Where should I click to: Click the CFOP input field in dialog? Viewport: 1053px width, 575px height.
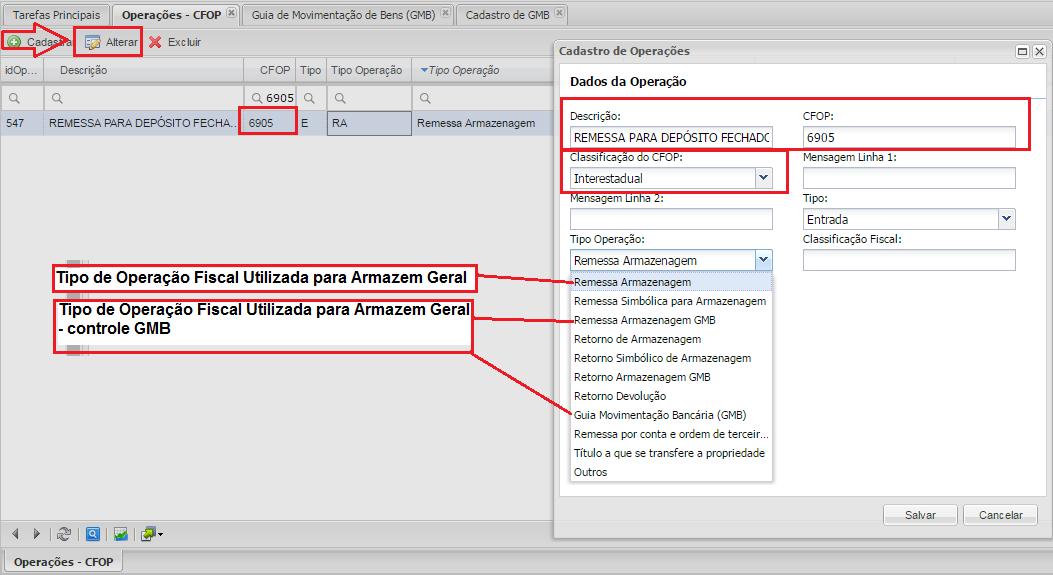pos(909,137)
